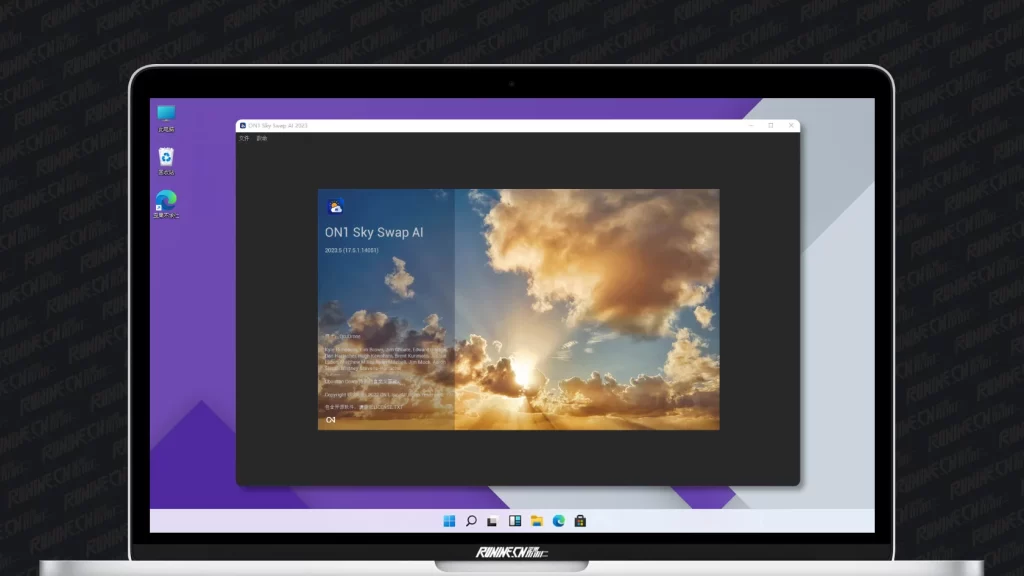Open the 帮助 (Help) menu
This screenshot has height=576, width=1024.
pos(261,138)
